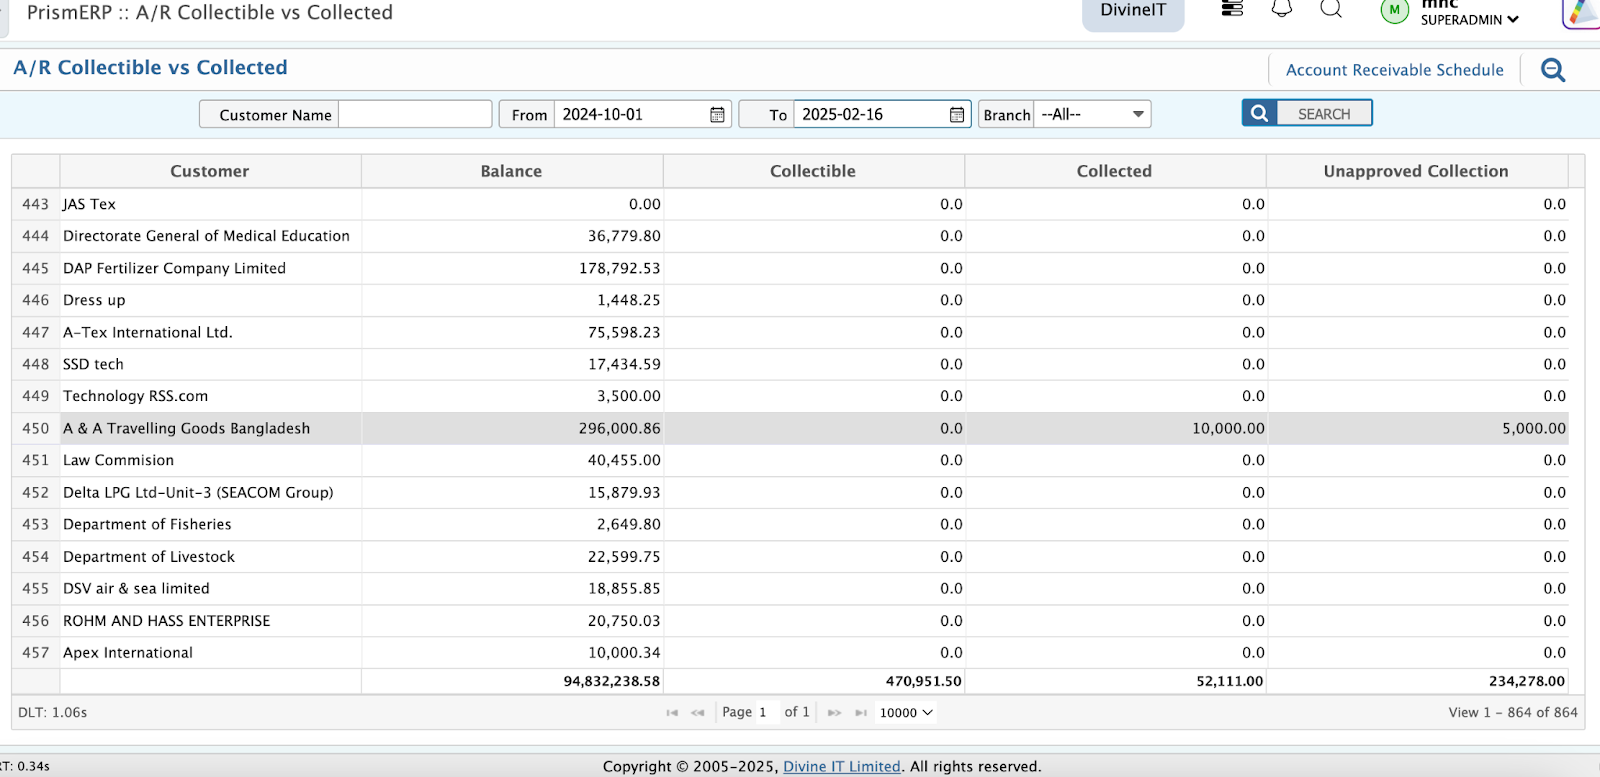1600x777 pixels.
Task: Open the Divine IT Limited link
Action: pyautogui.click(x=842, y=767)
